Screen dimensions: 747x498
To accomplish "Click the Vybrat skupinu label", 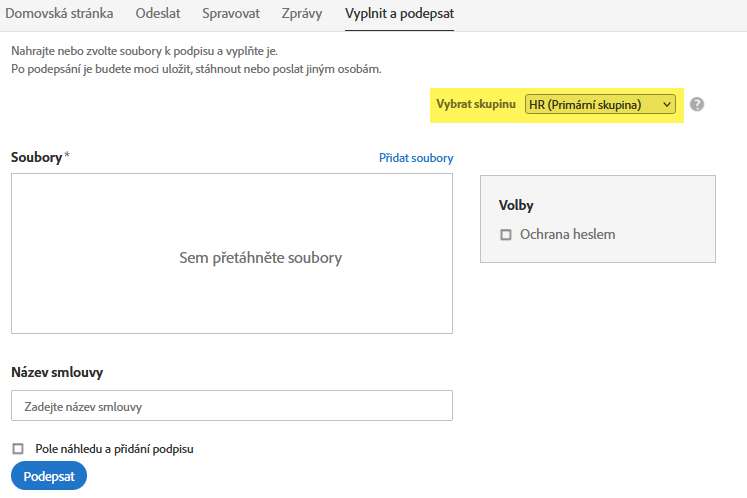I will pos(476,104).
